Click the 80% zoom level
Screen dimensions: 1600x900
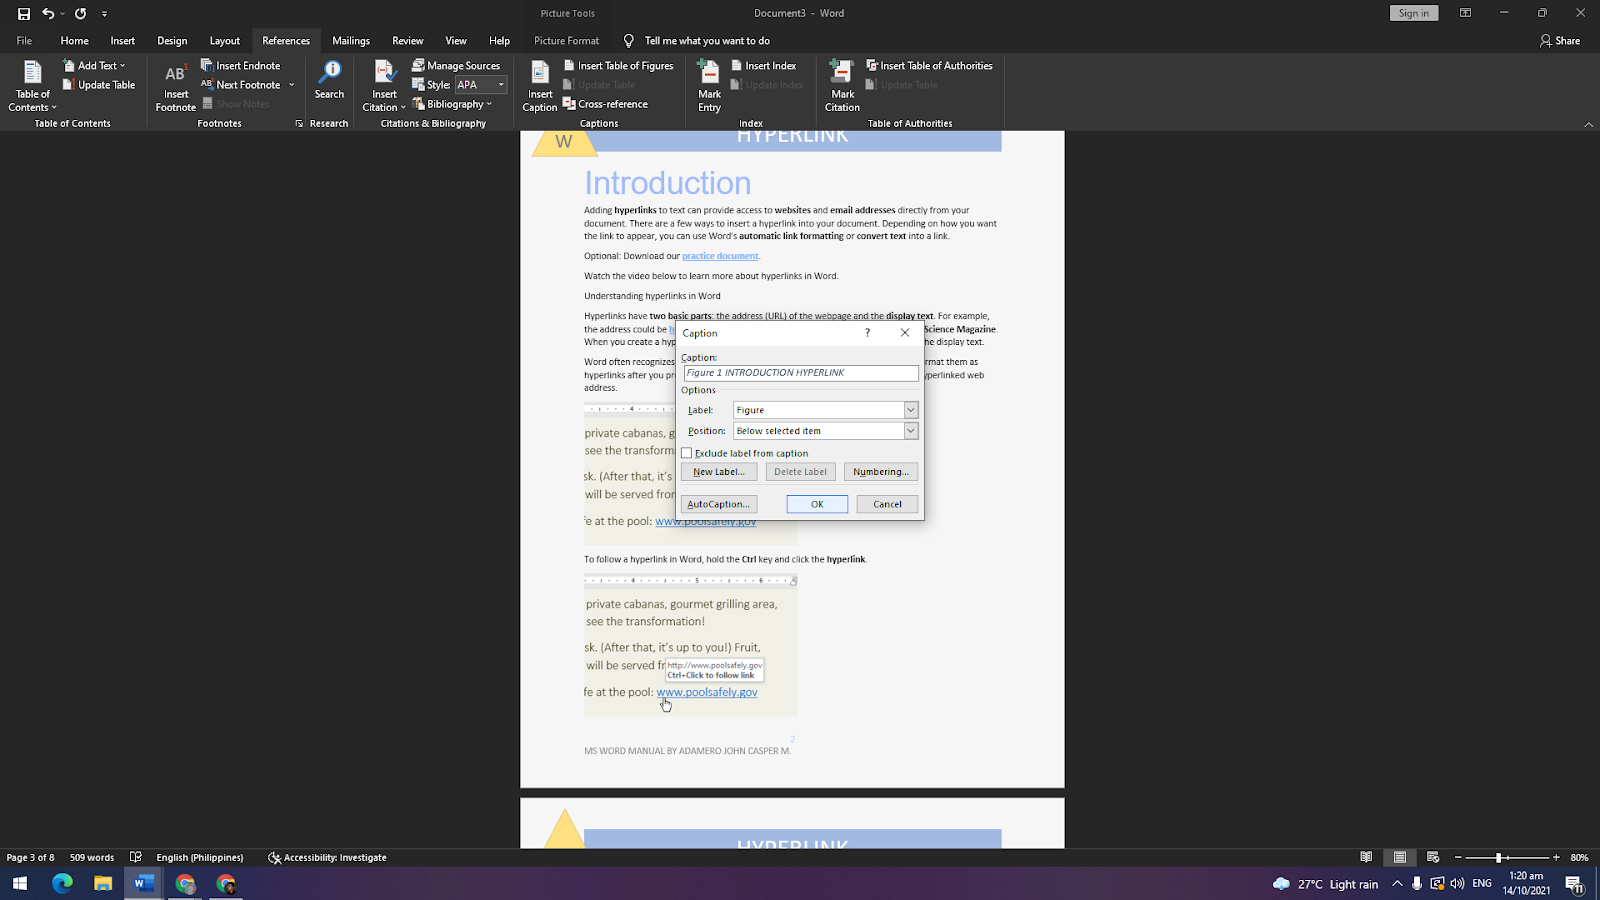1580,857
